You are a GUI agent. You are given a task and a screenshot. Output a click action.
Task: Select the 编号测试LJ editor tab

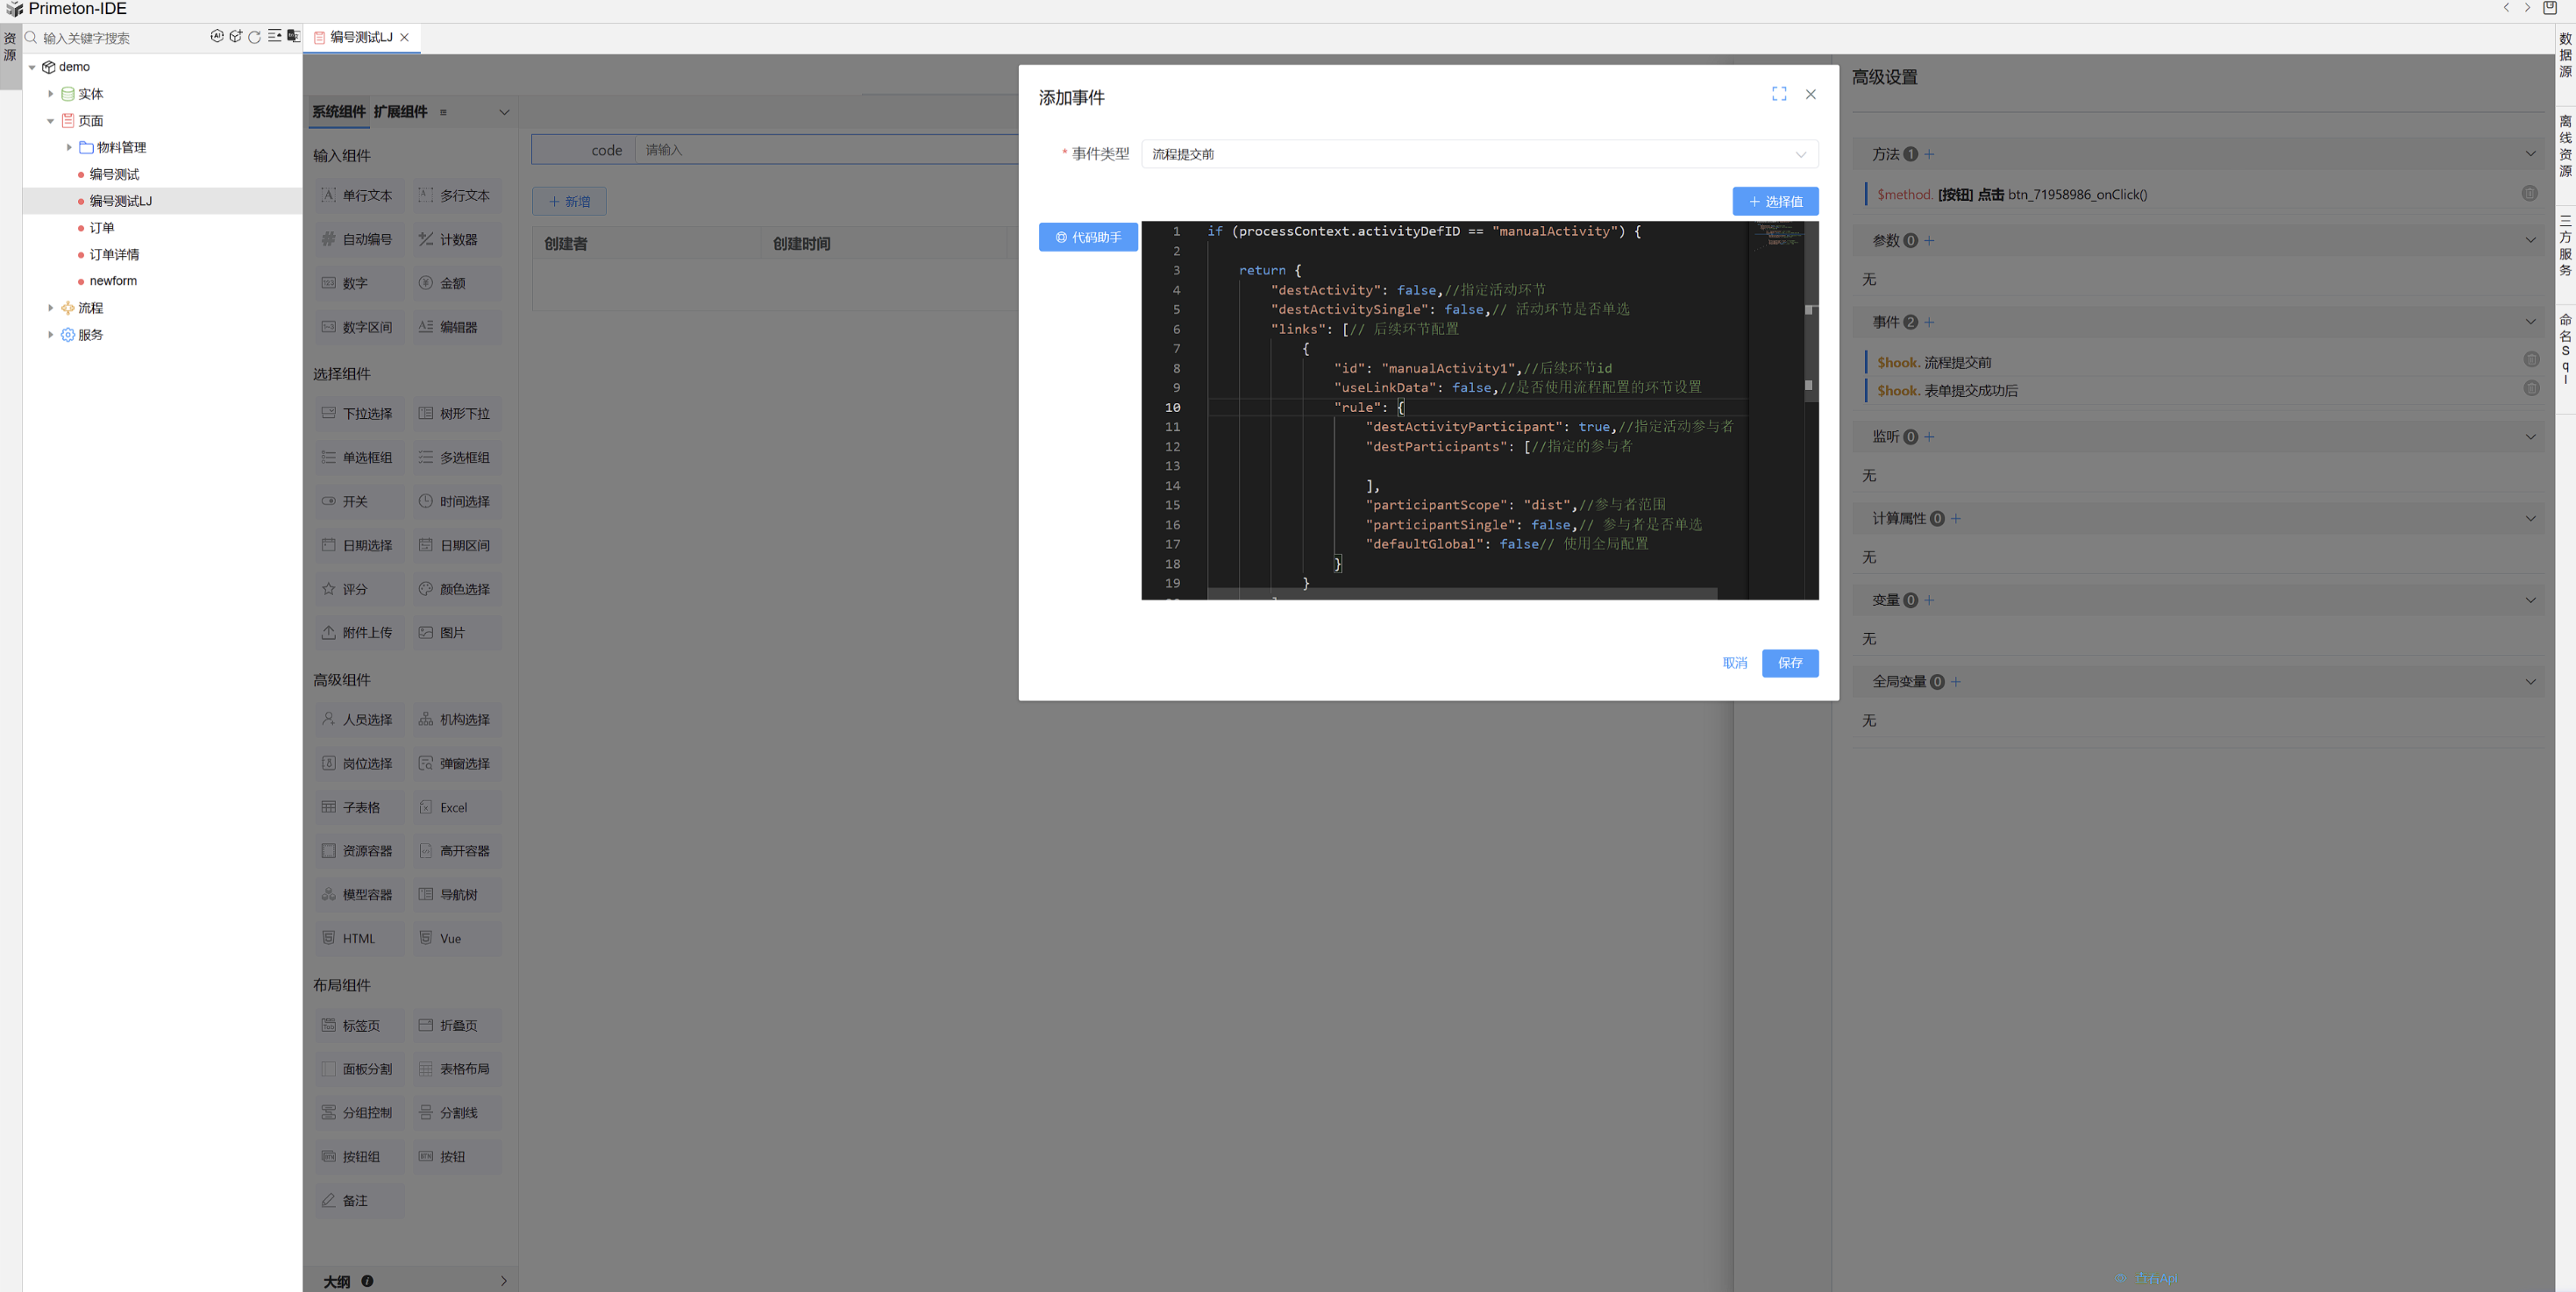click(360, 37)
